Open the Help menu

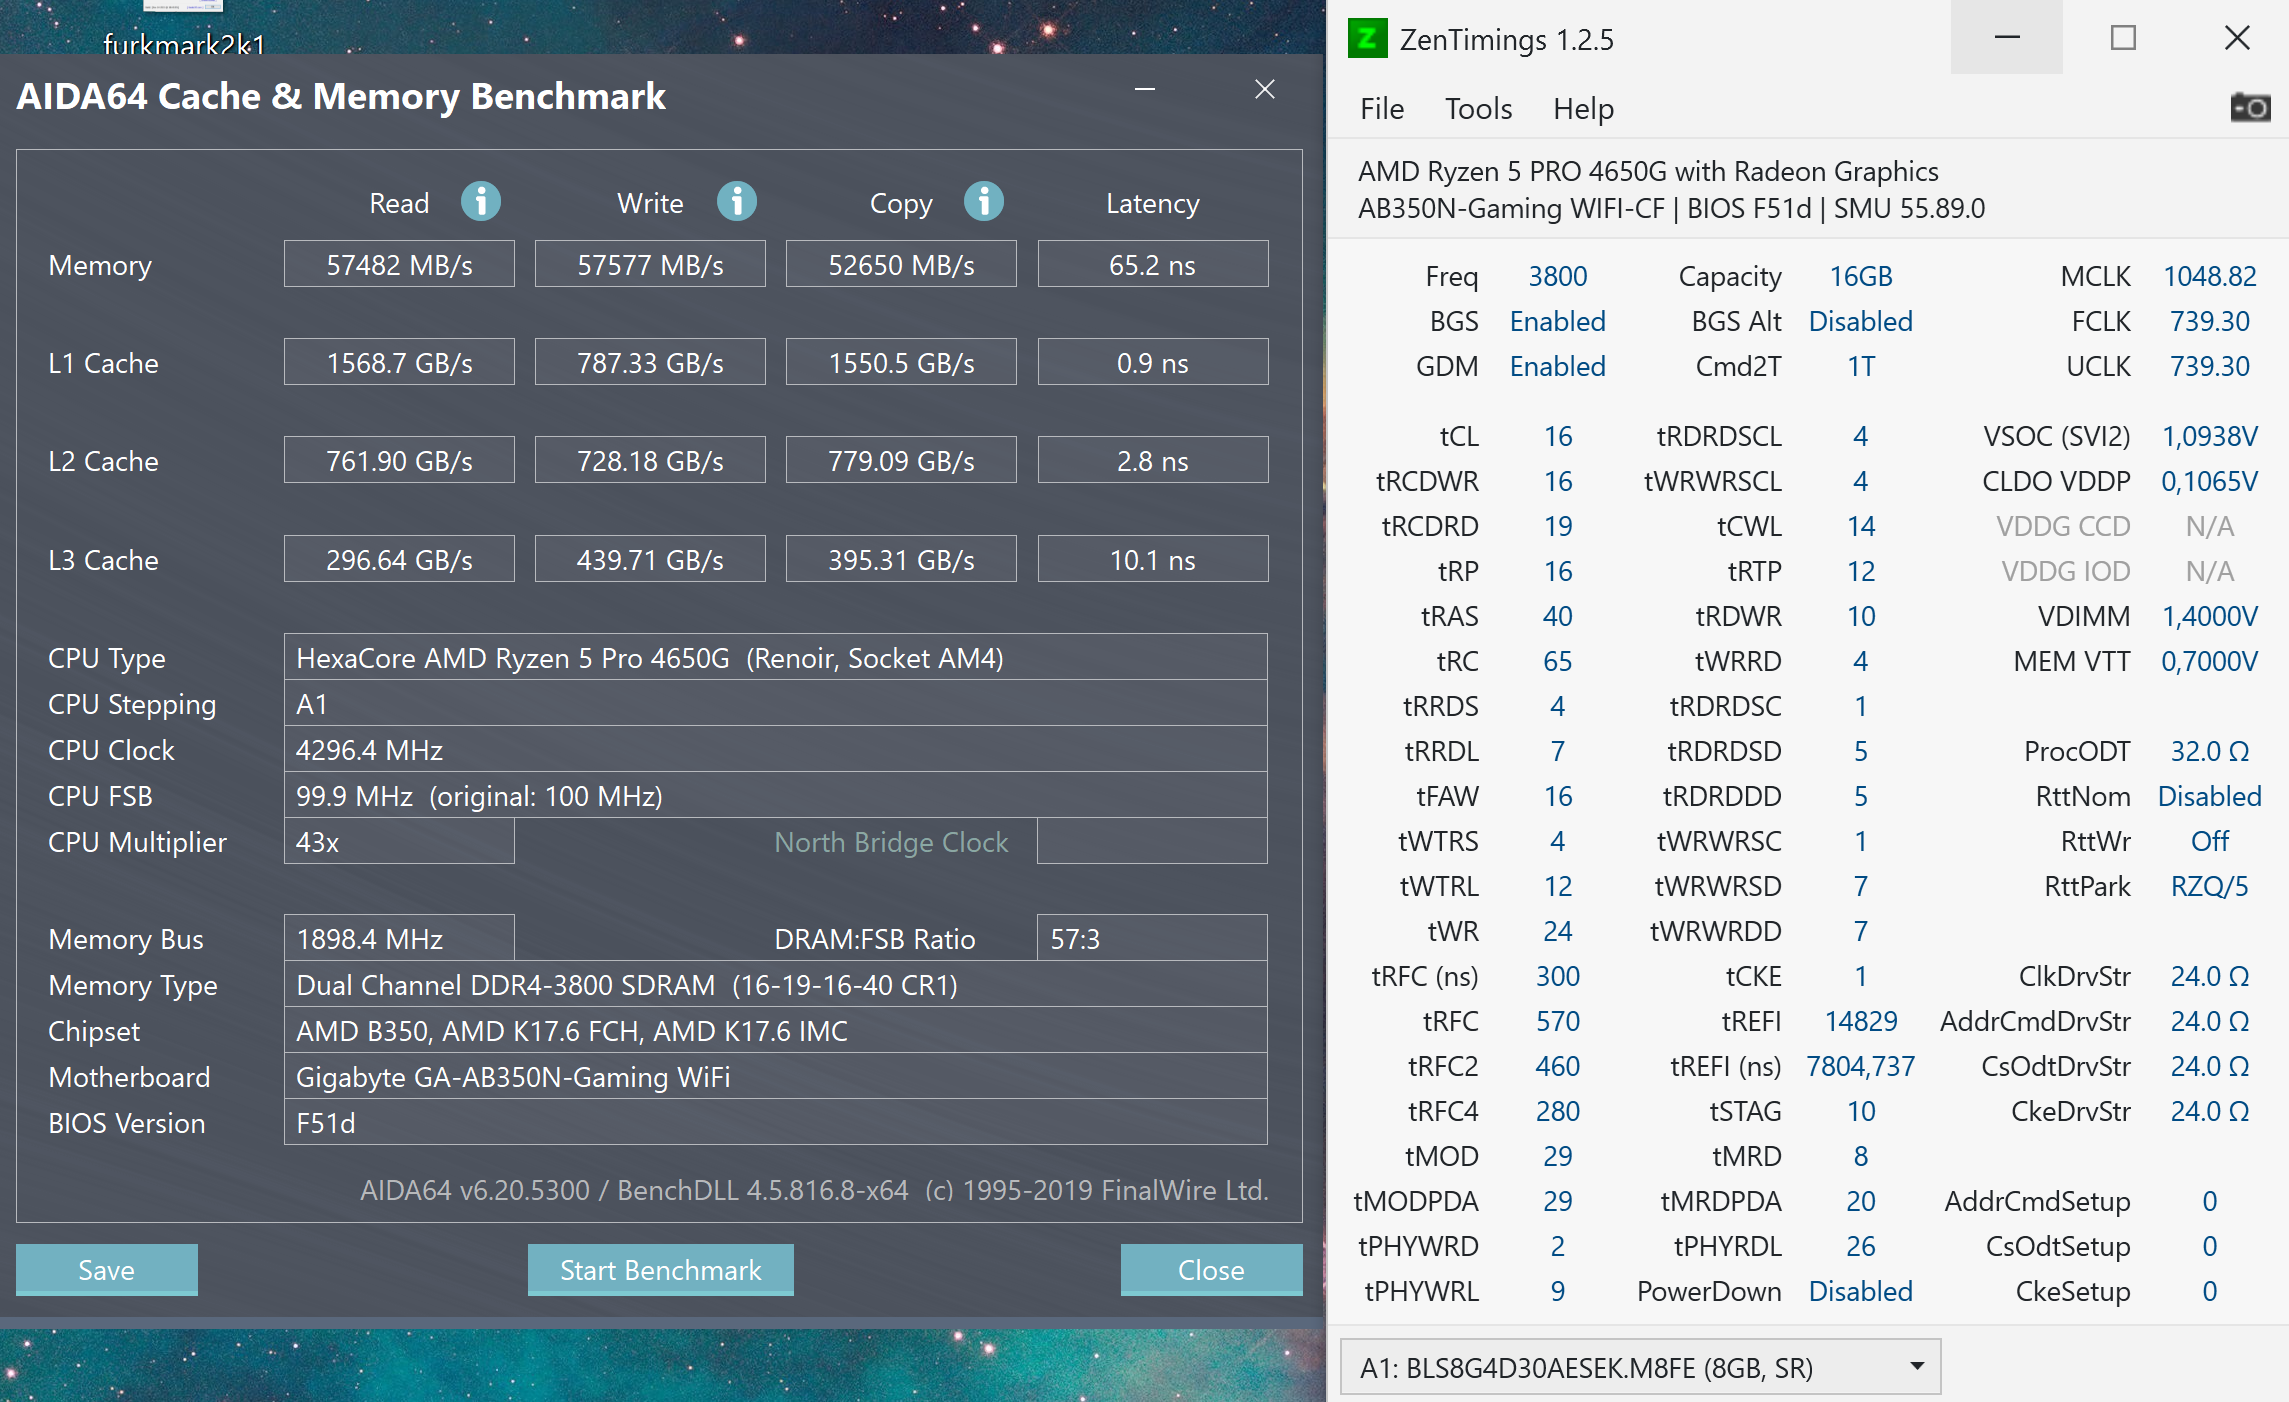[1583, 108]
